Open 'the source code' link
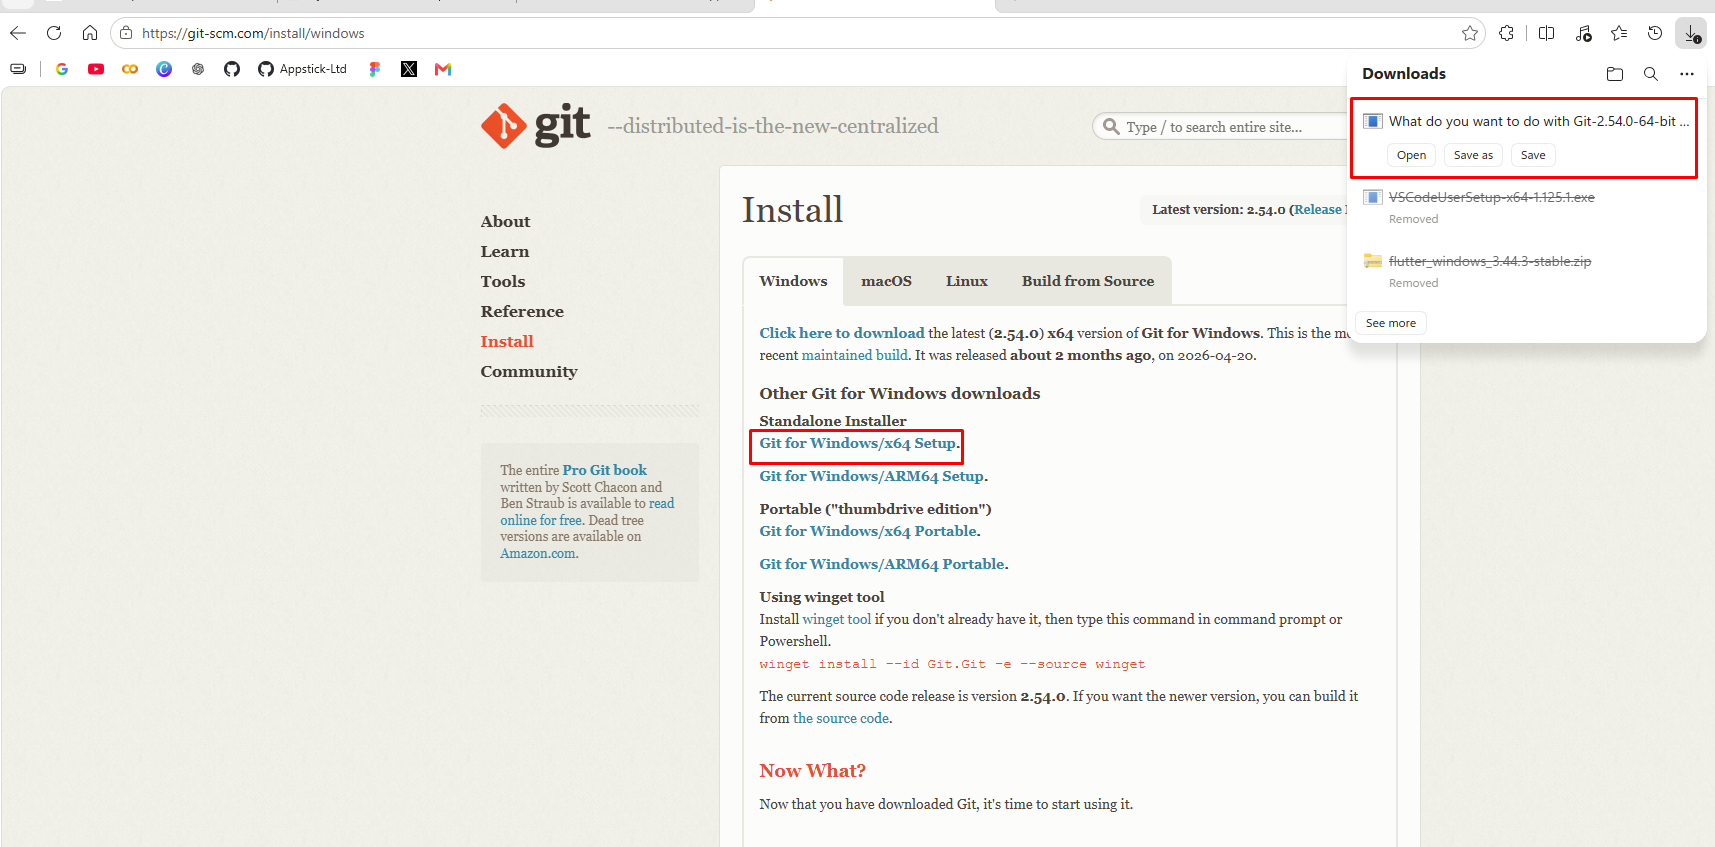 (841, 718)
